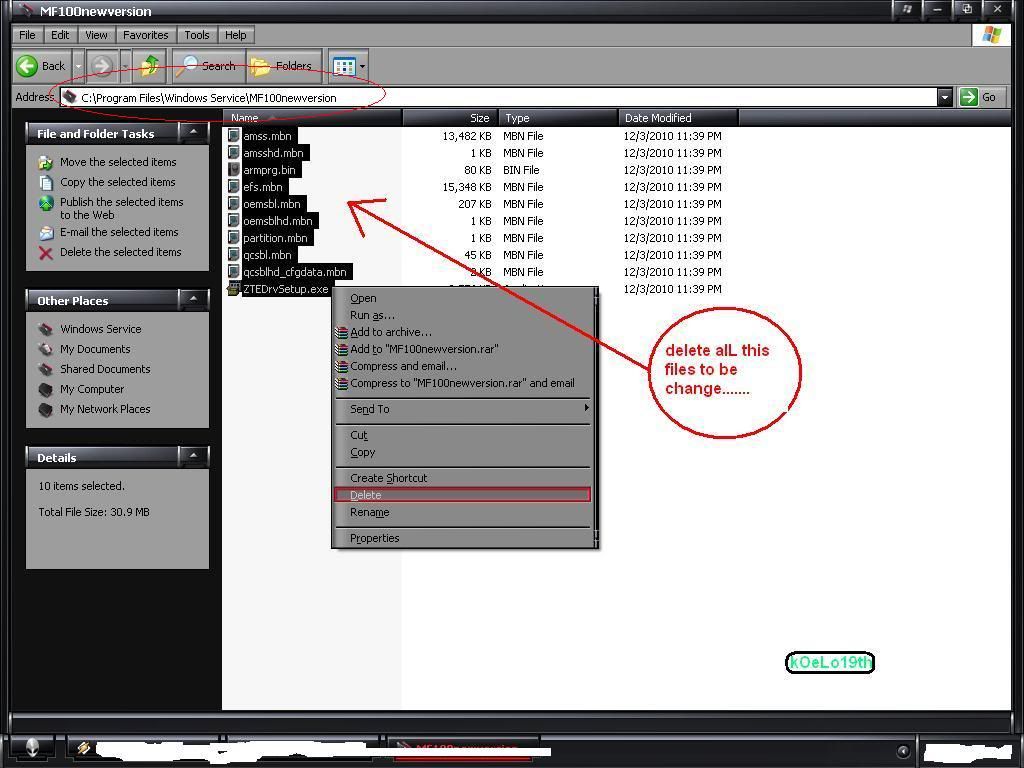The image size is (1024, 768).
Task: Sort by Date Modified column
Action: [x=679, y=118]
